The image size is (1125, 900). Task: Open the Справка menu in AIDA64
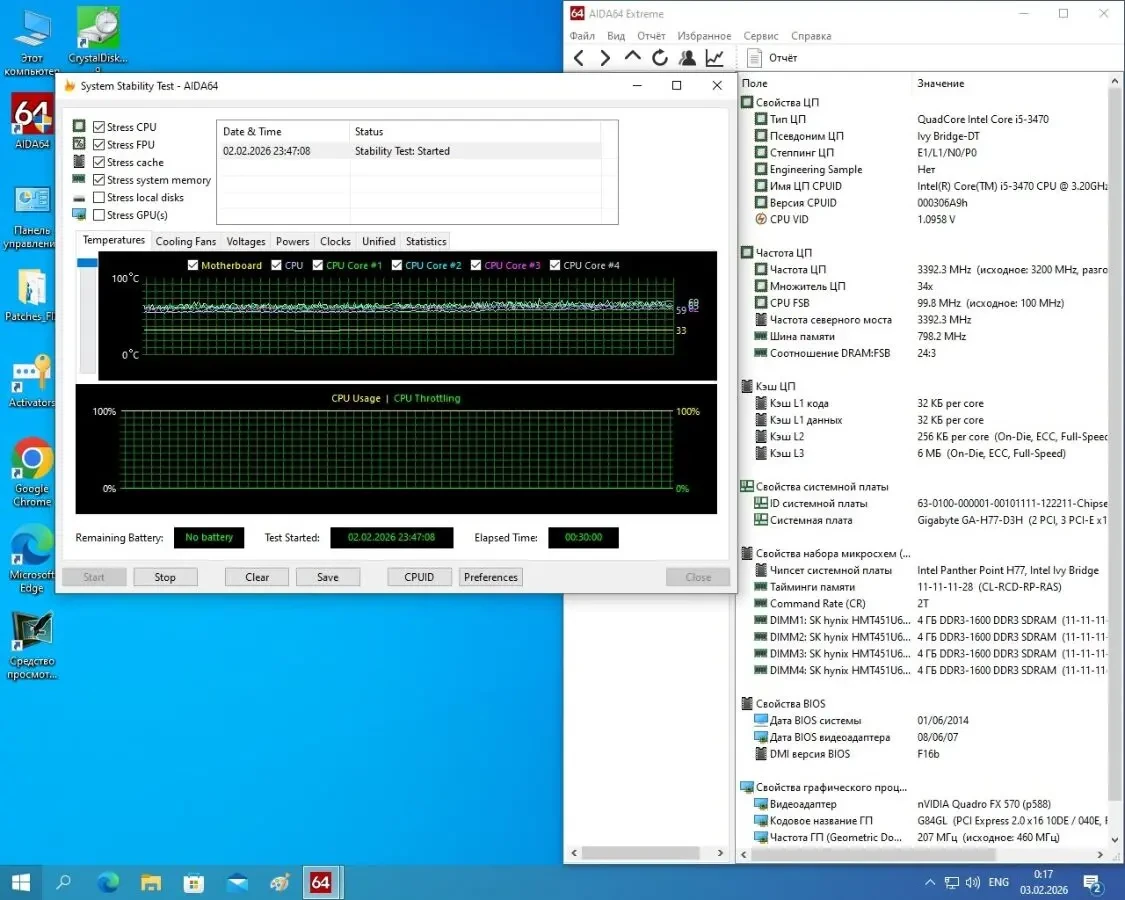tap(811, 36)
